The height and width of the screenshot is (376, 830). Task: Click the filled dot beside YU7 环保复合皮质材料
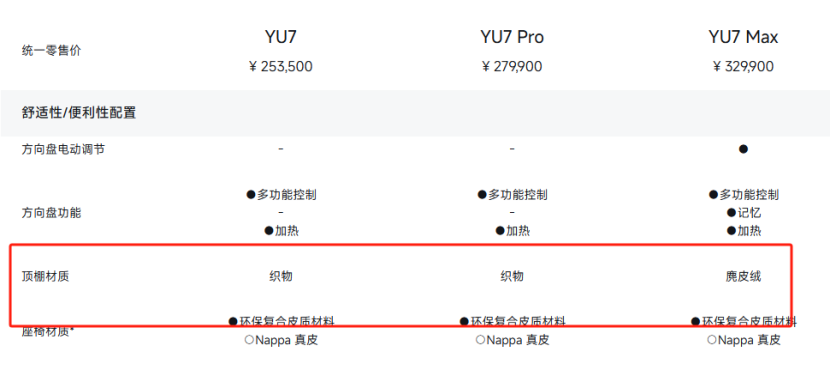[233, 321]
